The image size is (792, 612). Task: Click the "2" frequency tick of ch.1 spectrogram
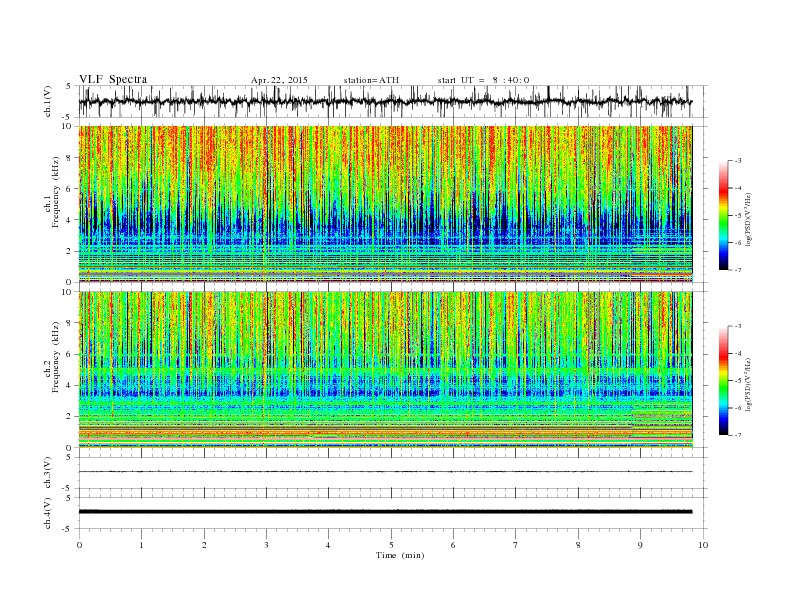coord(70,251)
